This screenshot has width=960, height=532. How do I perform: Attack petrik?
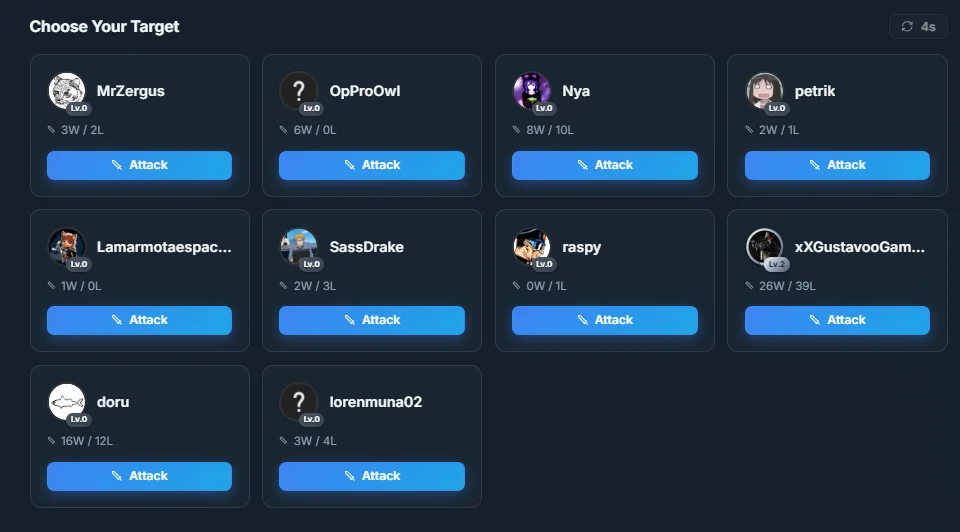point(837,165)
